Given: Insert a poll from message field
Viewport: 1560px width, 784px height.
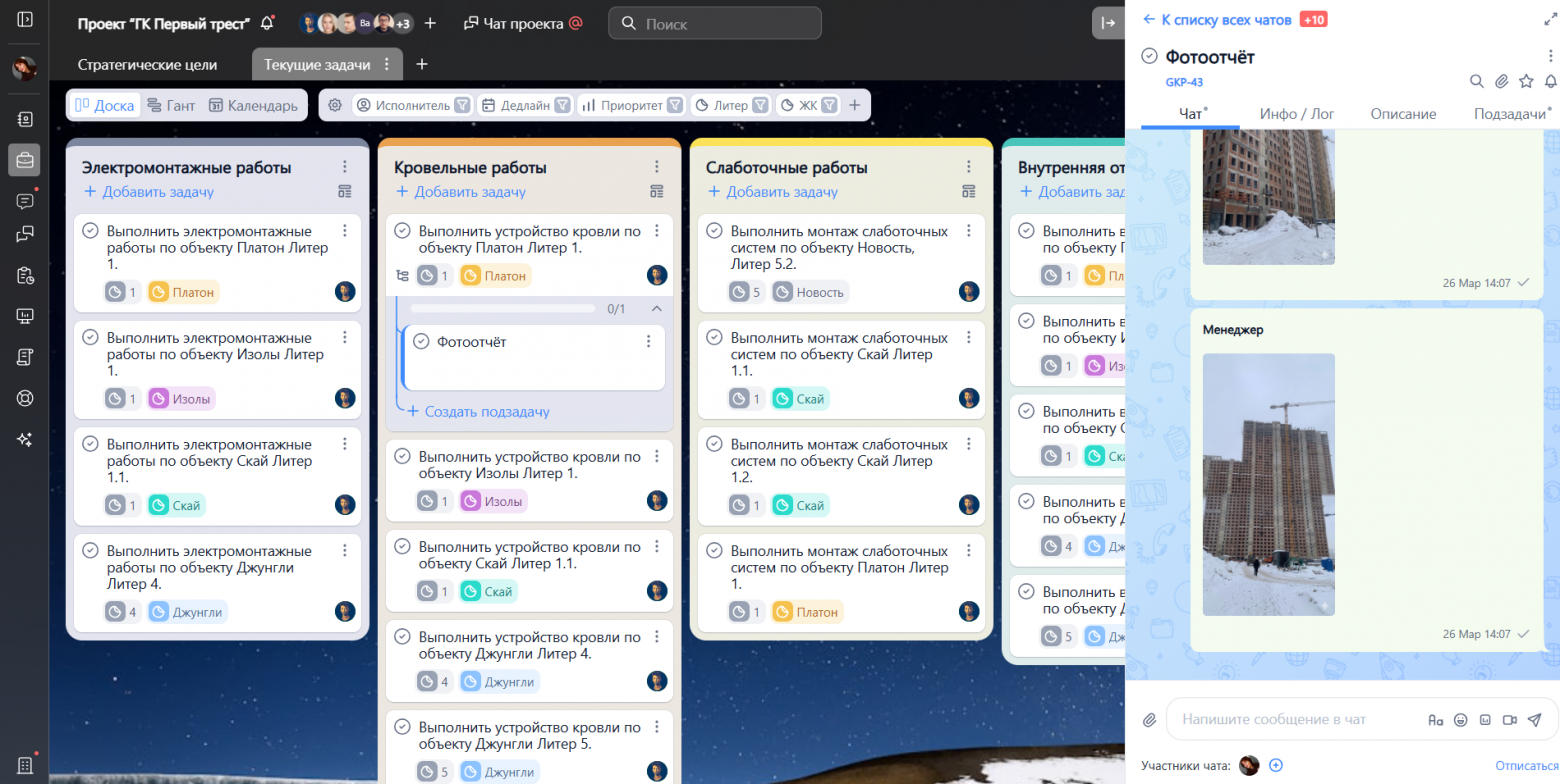Looking at the screenshot, I should (x=1485, y=719).
